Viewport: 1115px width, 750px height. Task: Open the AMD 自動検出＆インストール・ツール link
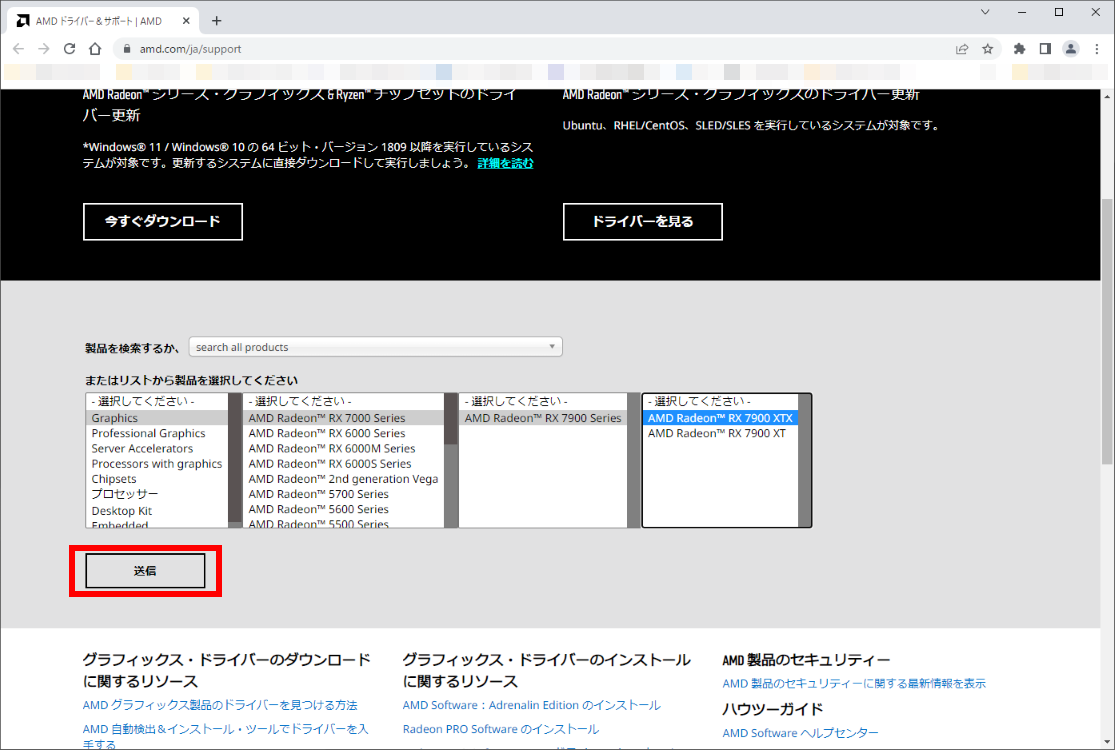click(225, 736)
